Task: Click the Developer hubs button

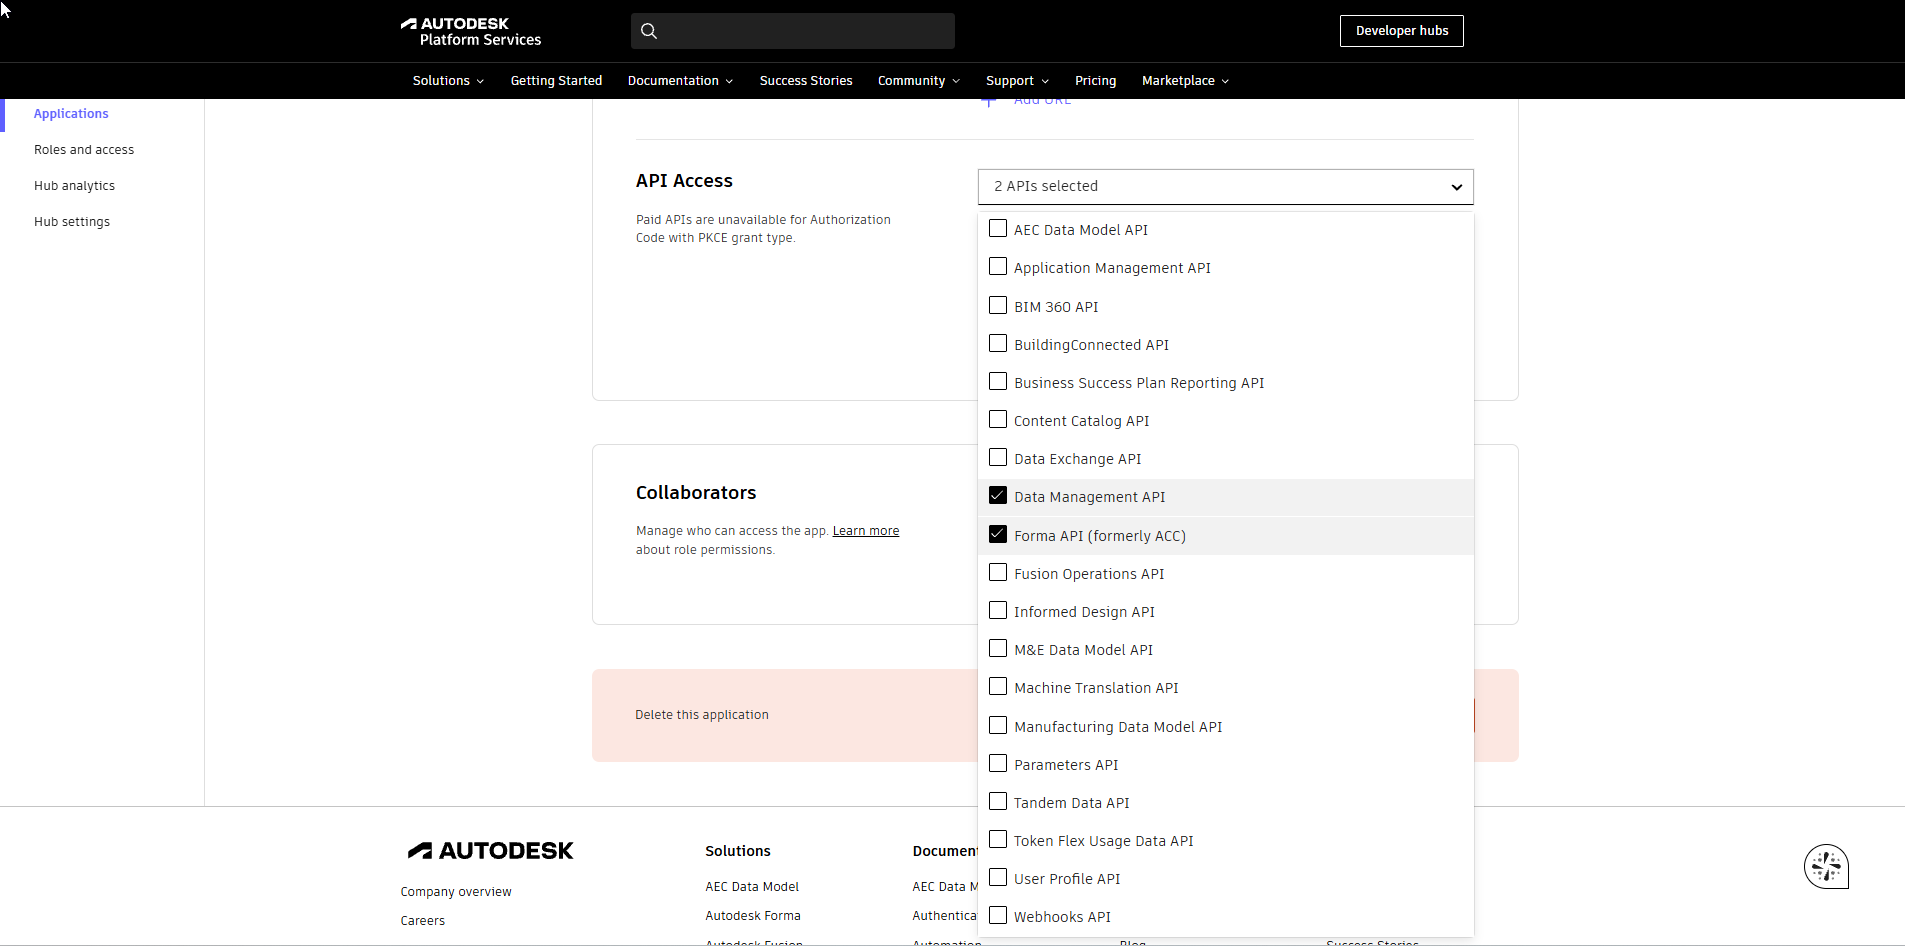Action: (x=1402, y=31)
